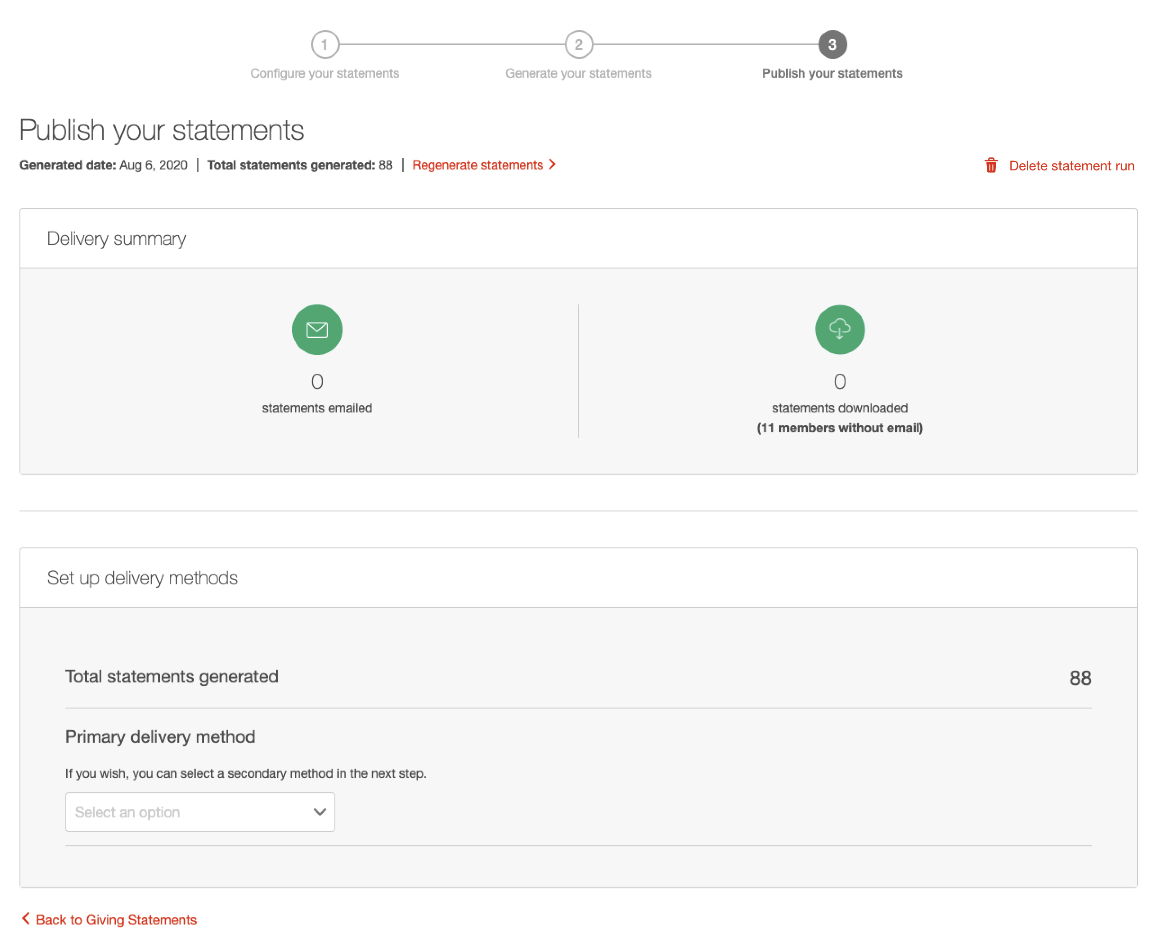
Task: Click the Configure your statements step label
Action: coord(324,73)
